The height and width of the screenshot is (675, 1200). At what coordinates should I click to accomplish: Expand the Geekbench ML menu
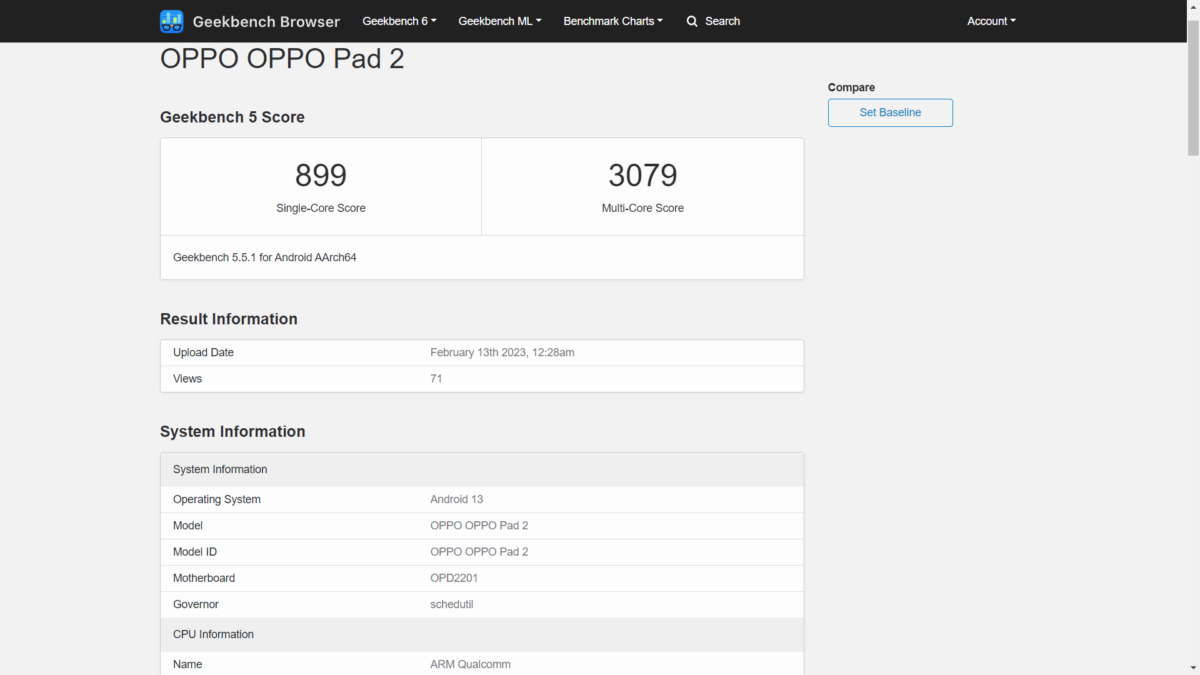500,21
